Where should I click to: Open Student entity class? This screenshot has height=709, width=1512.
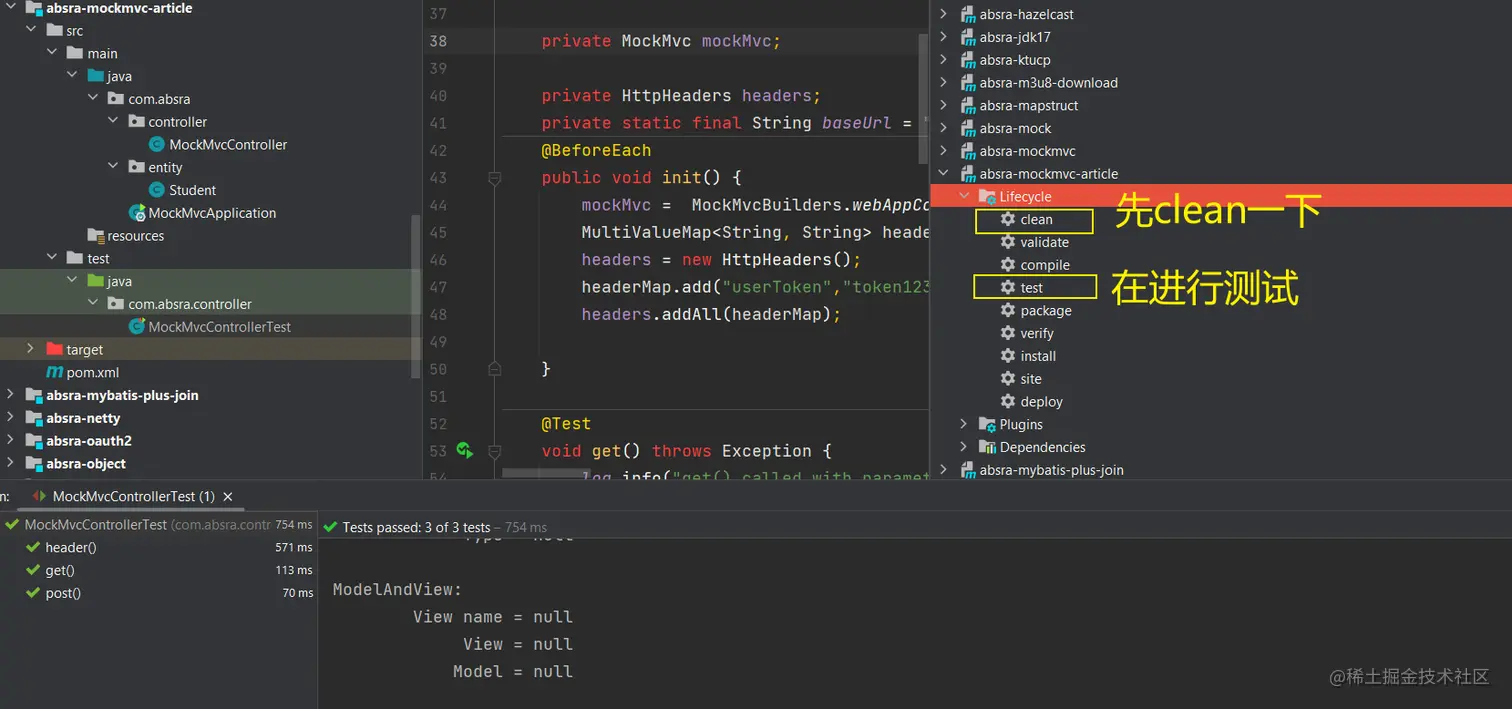click(x=192, y=190)
